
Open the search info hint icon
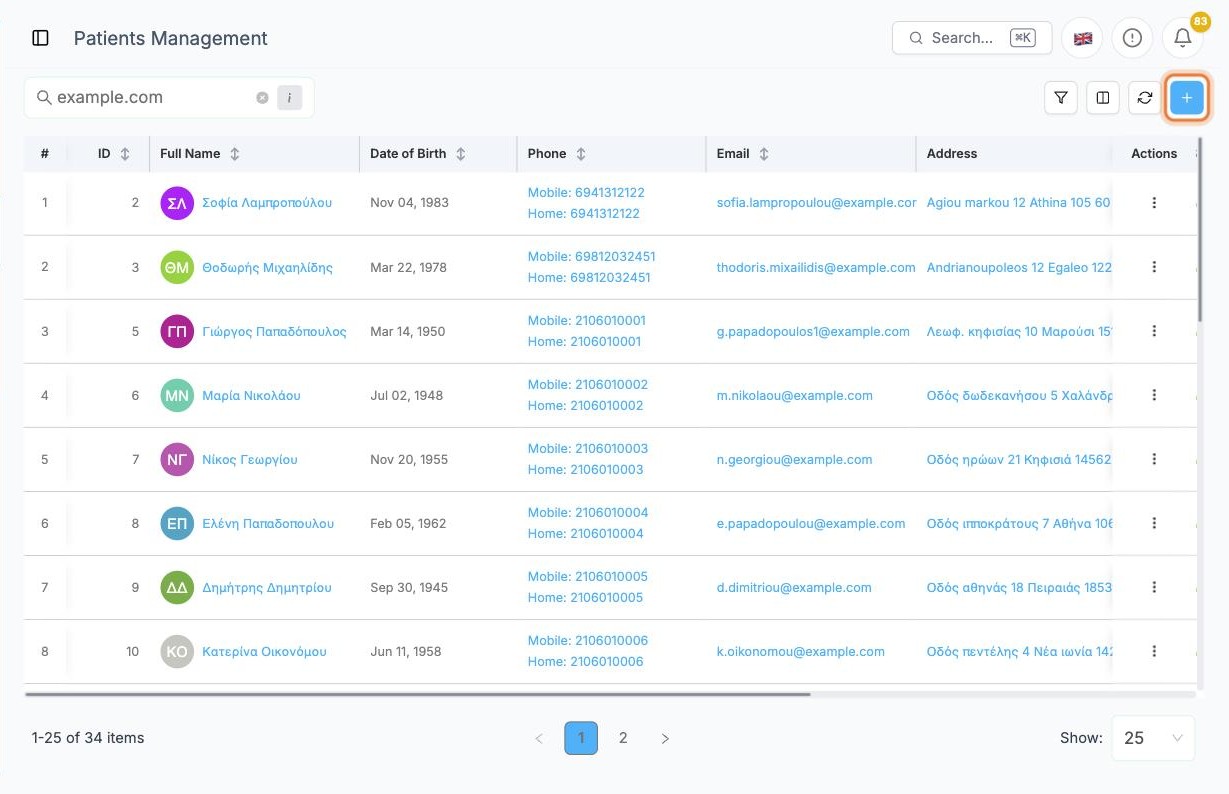point(289,98)
